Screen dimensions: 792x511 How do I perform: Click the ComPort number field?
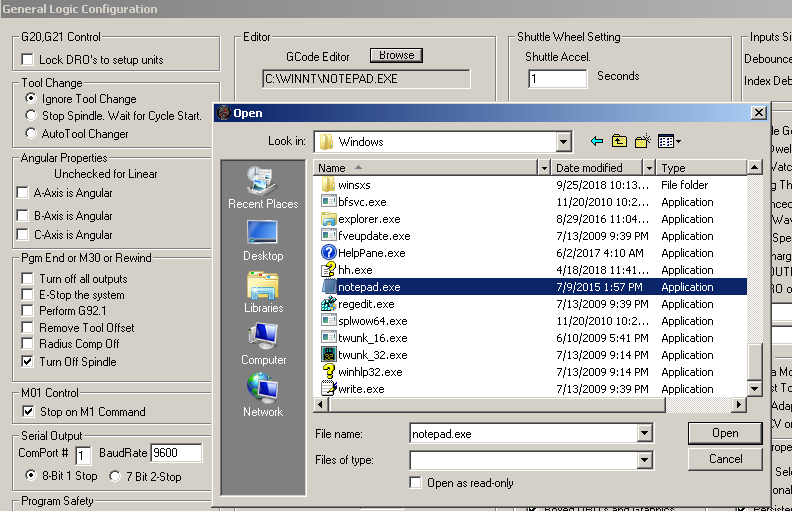83,455
